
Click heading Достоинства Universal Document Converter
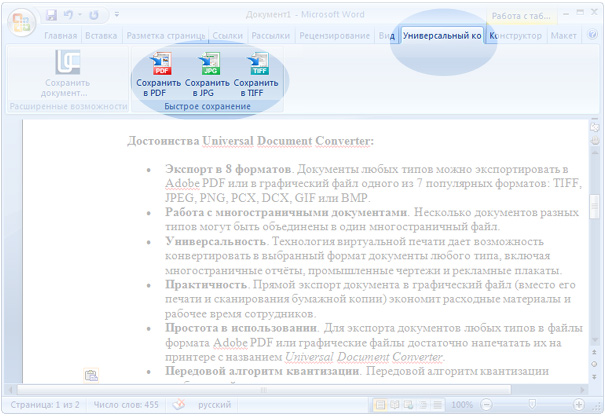(250, 141)
